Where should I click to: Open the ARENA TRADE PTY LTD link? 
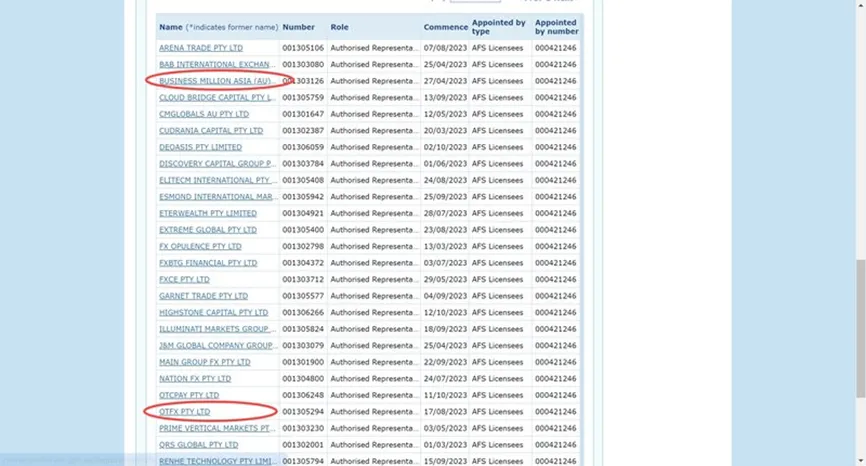pyautogui.click(x=201, y=48)
